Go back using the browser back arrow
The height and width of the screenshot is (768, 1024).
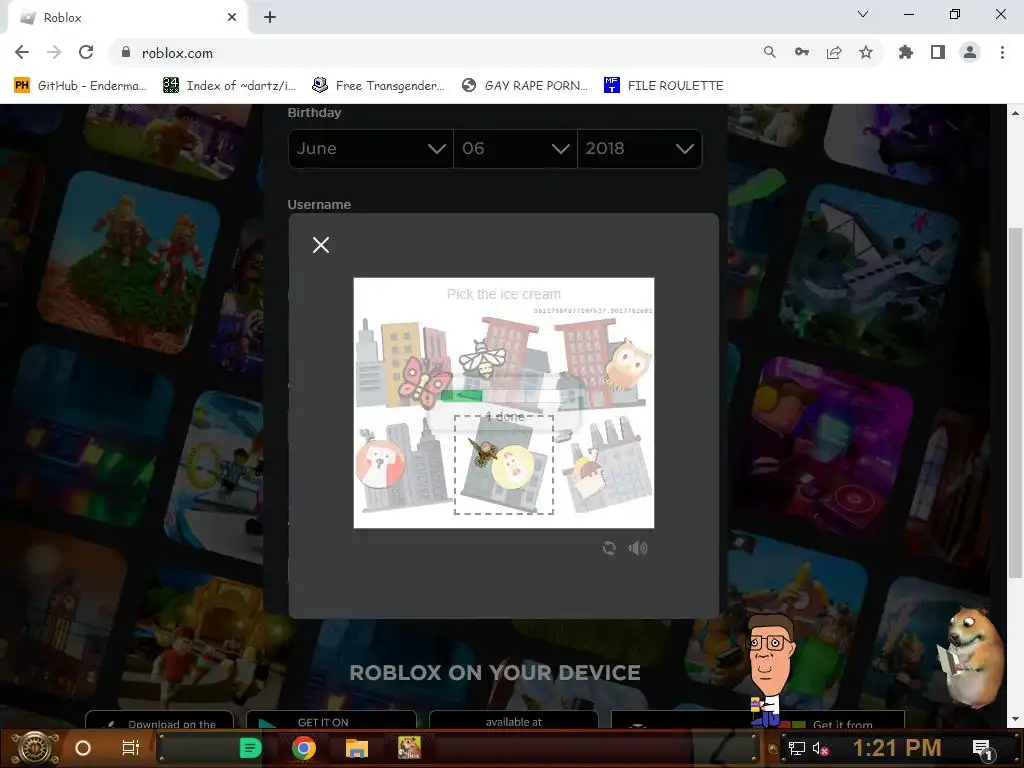click(x=22, y=52)
